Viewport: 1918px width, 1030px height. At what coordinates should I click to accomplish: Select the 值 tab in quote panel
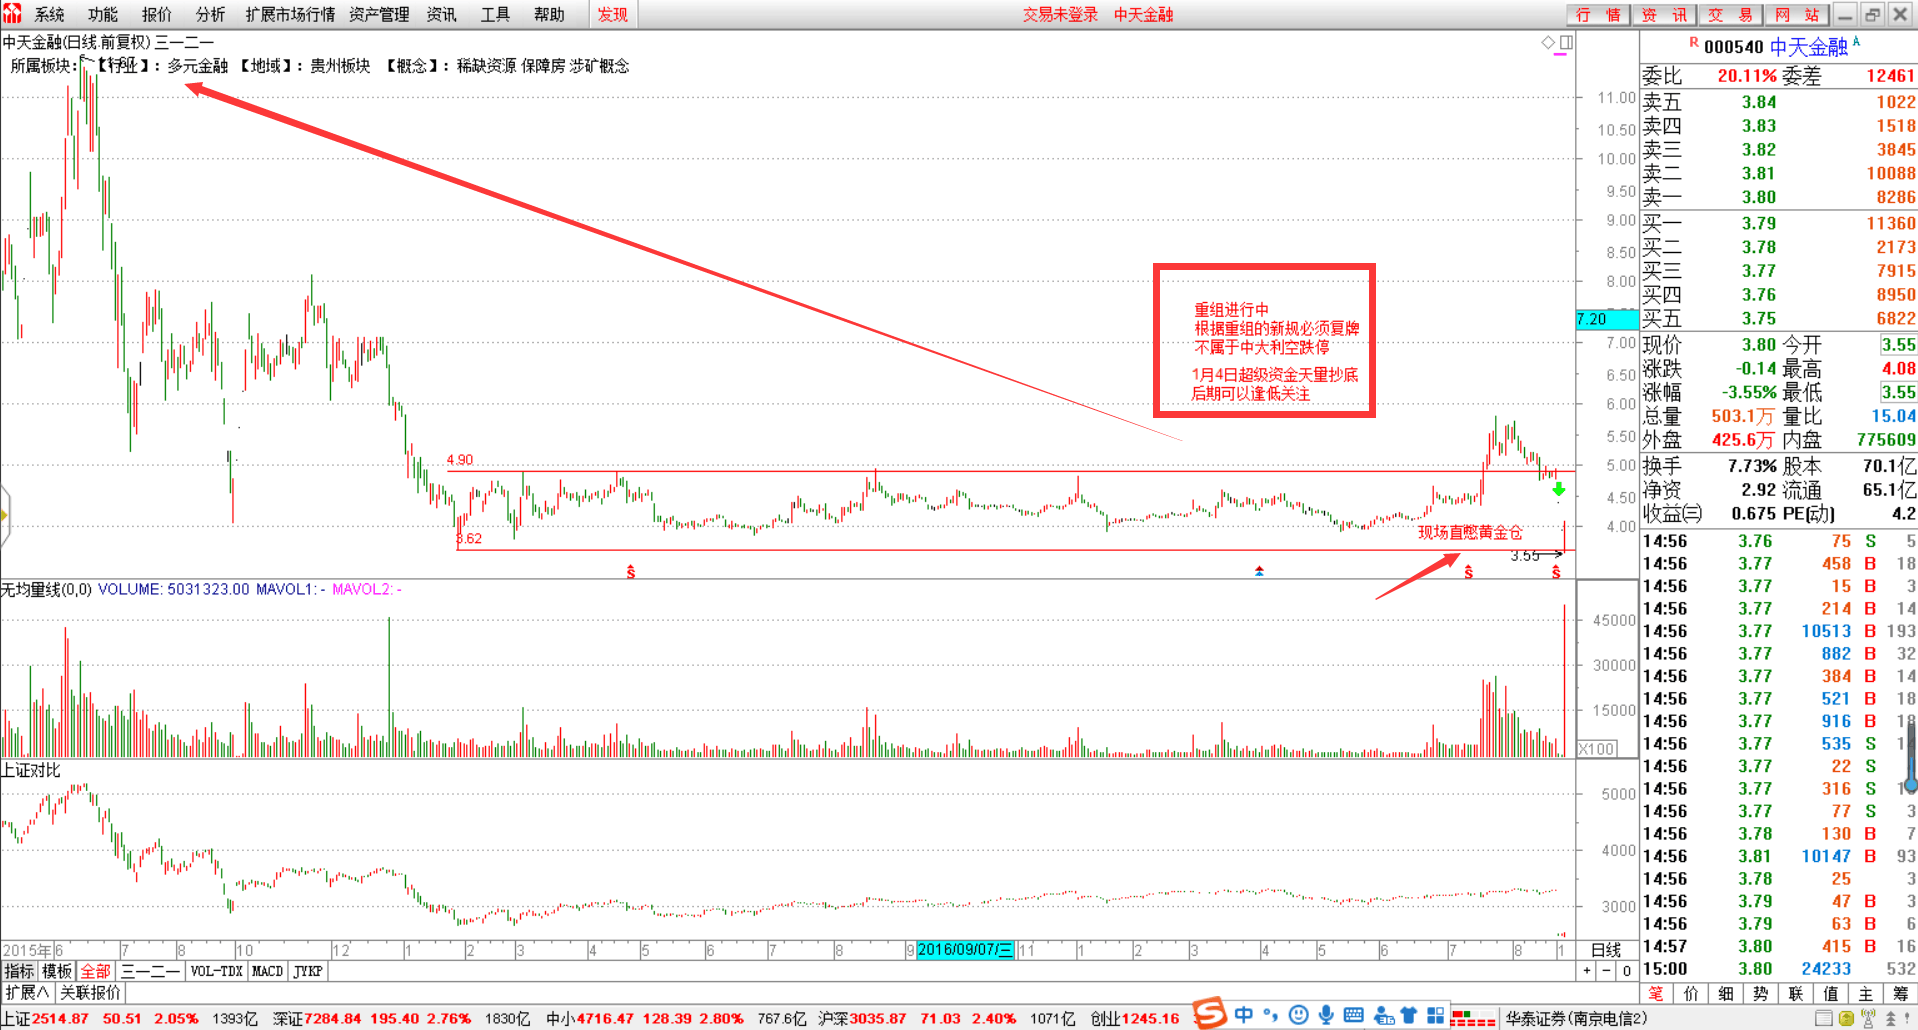pos(1831,993)
